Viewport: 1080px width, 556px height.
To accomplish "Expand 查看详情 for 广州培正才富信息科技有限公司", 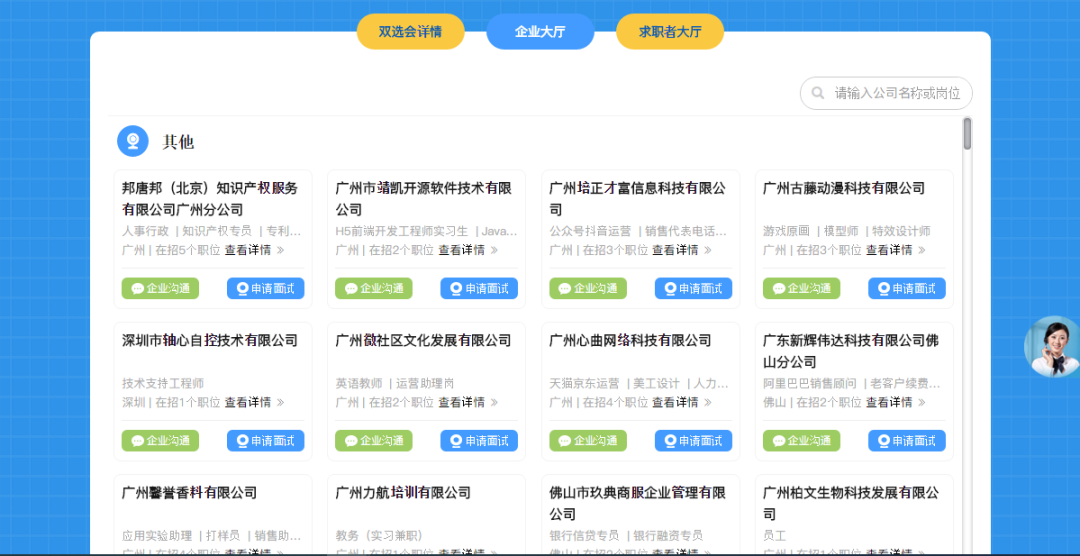I will coord(681,250).
